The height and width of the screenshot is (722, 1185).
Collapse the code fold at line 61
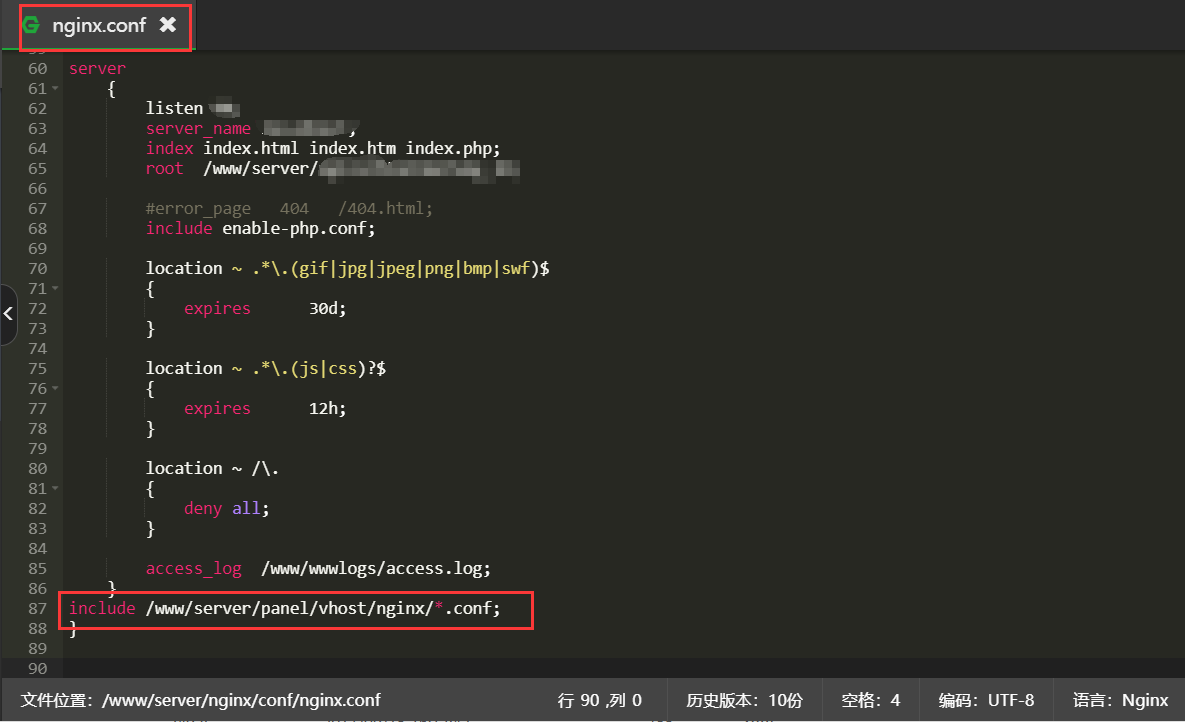(55, 88)
